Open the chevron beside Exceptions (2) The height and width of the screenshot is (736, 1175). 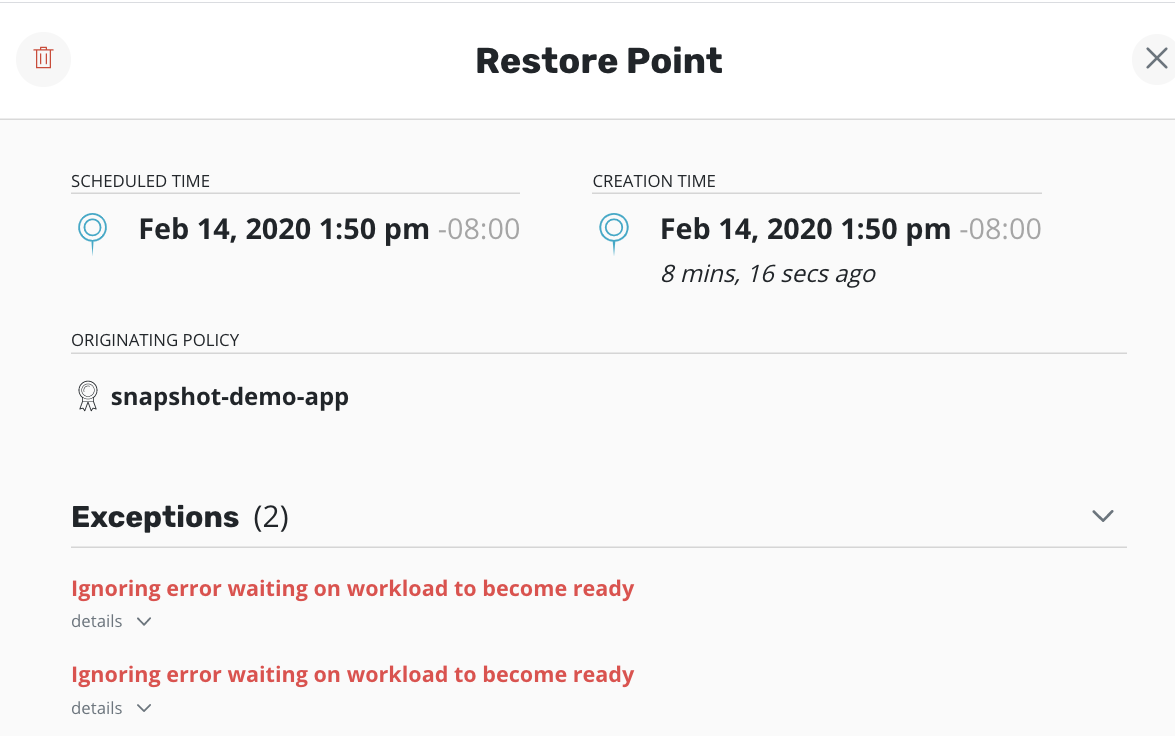[1102, 516]
